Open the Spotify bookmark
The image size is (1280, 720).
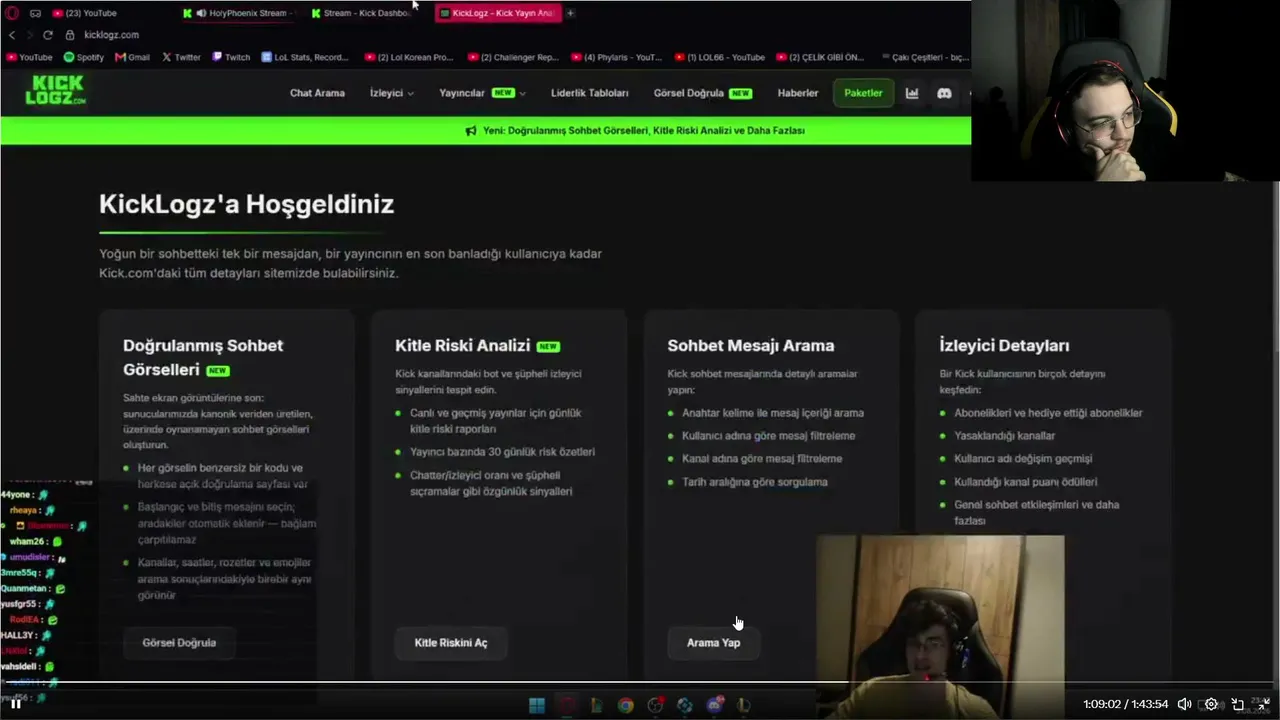(x=83, y=57)
